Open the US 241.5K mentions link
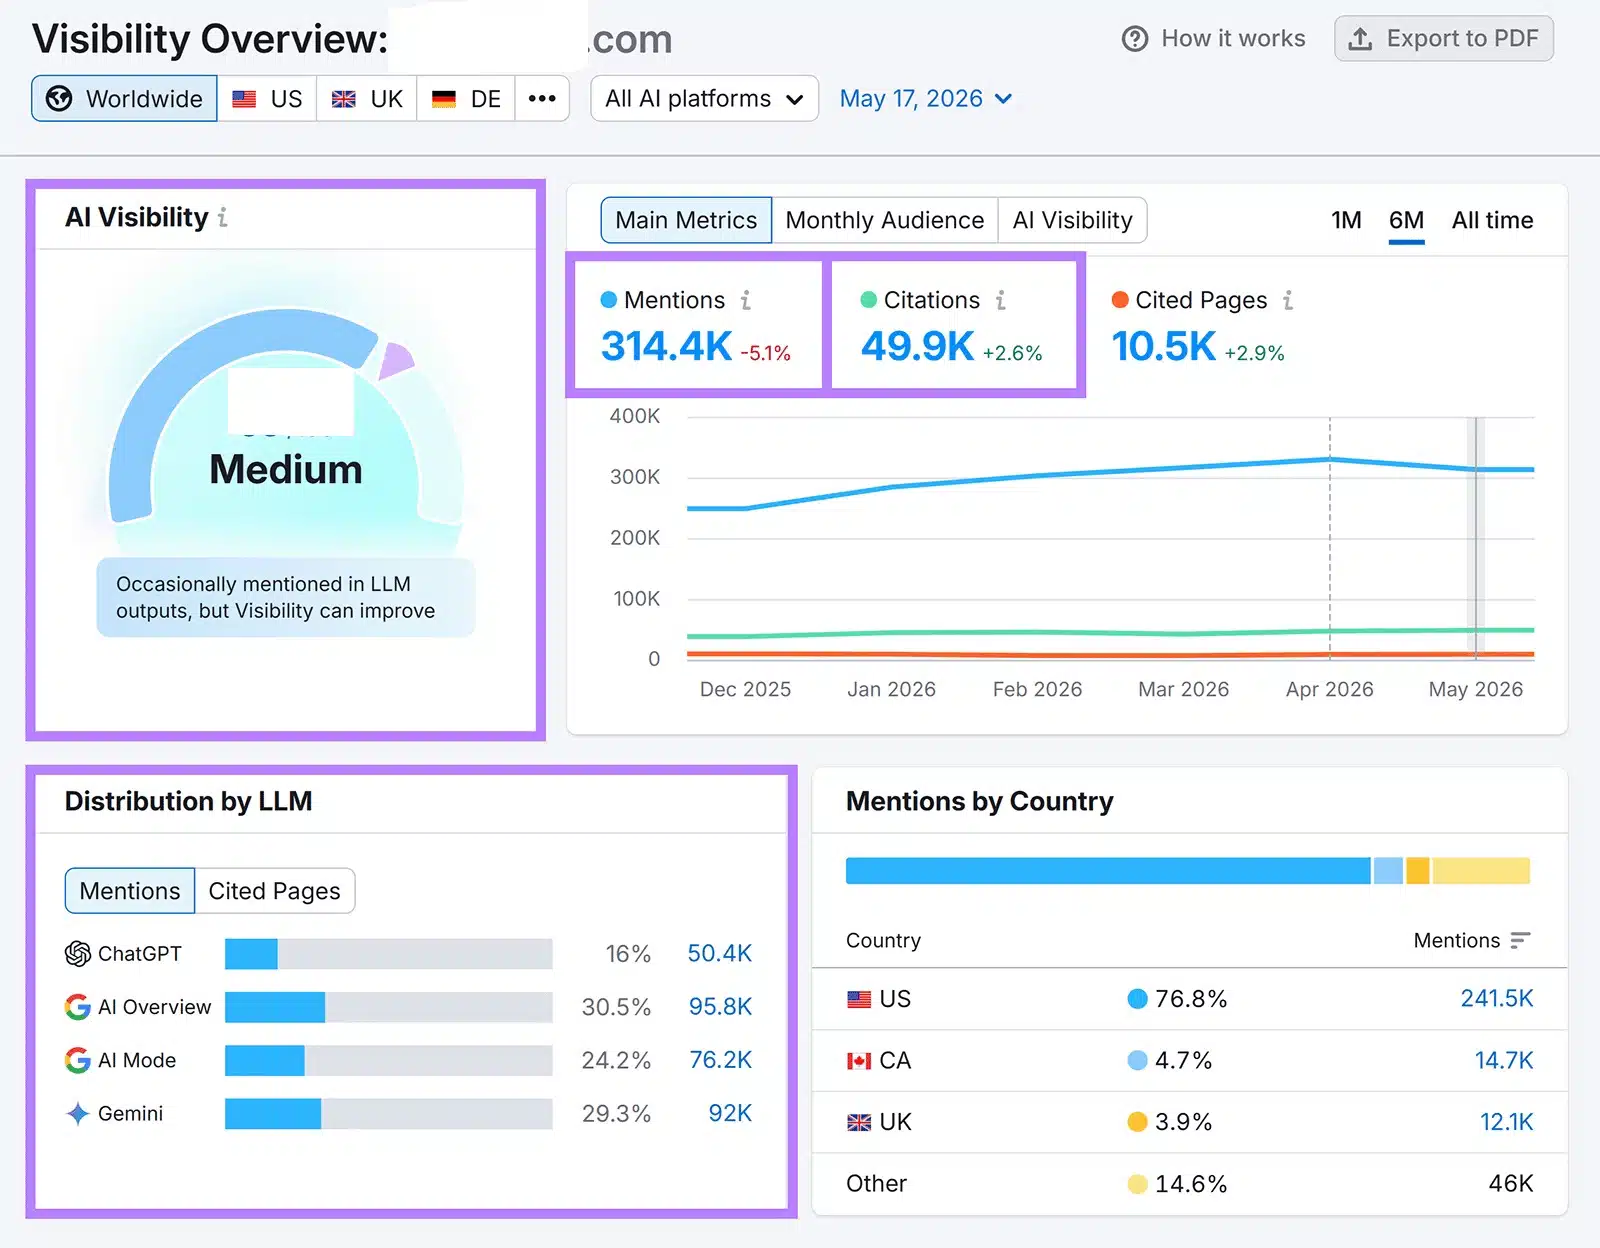 (1496, 999)
